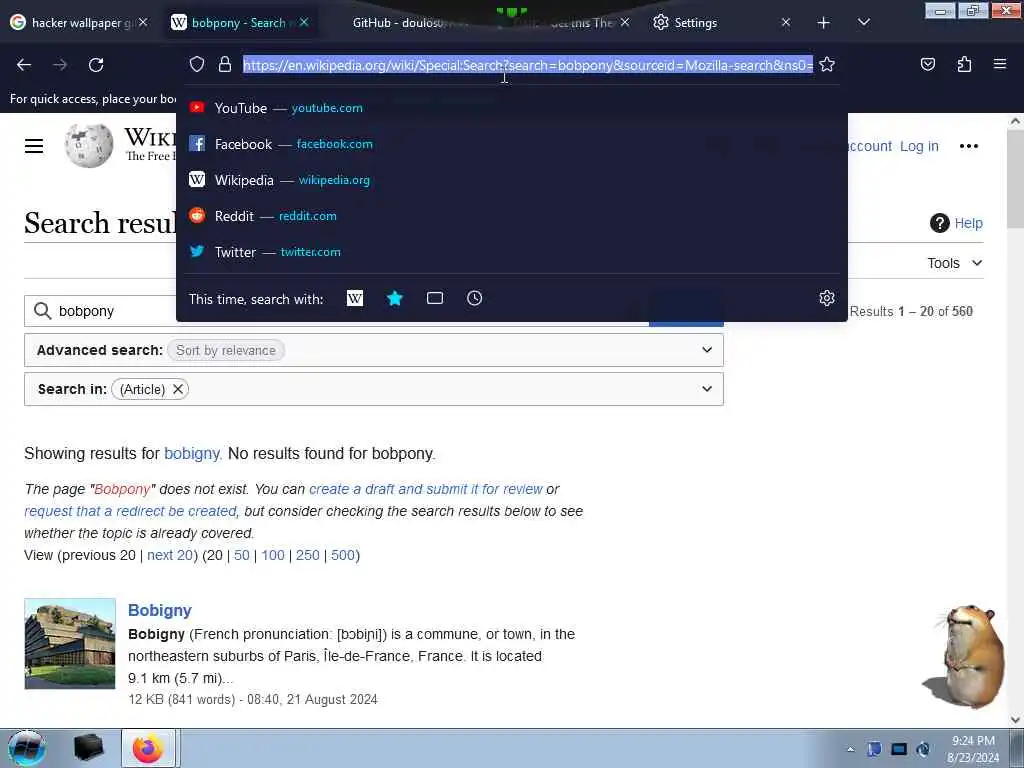This screenshot has height=768, width=1024.
Task: Close the Settings tab
Action: 786,23
